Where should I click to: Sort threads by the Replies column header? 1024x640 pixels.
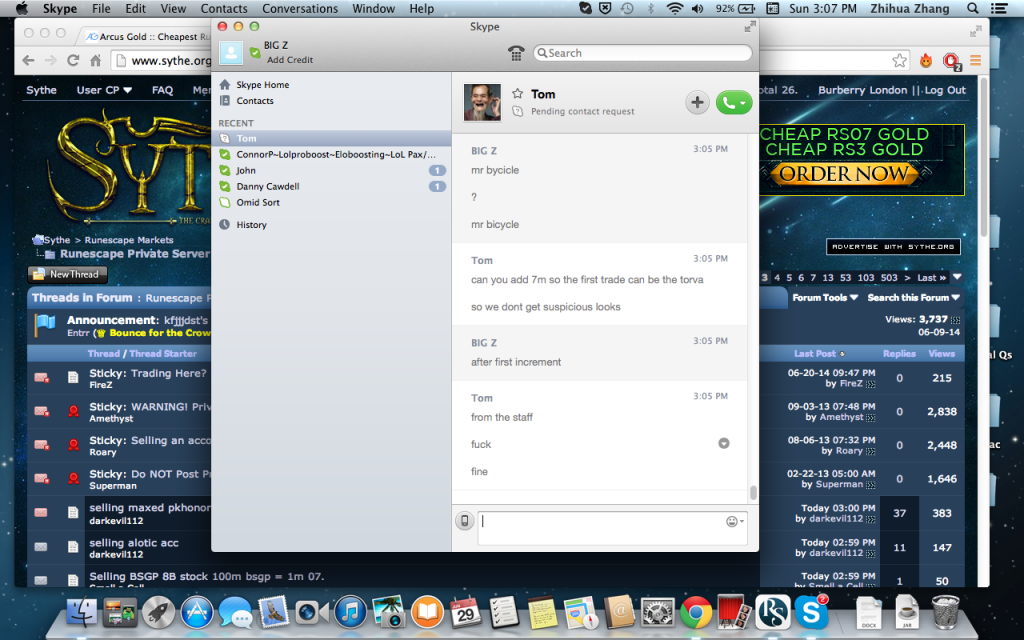click(x=899, y=353)
